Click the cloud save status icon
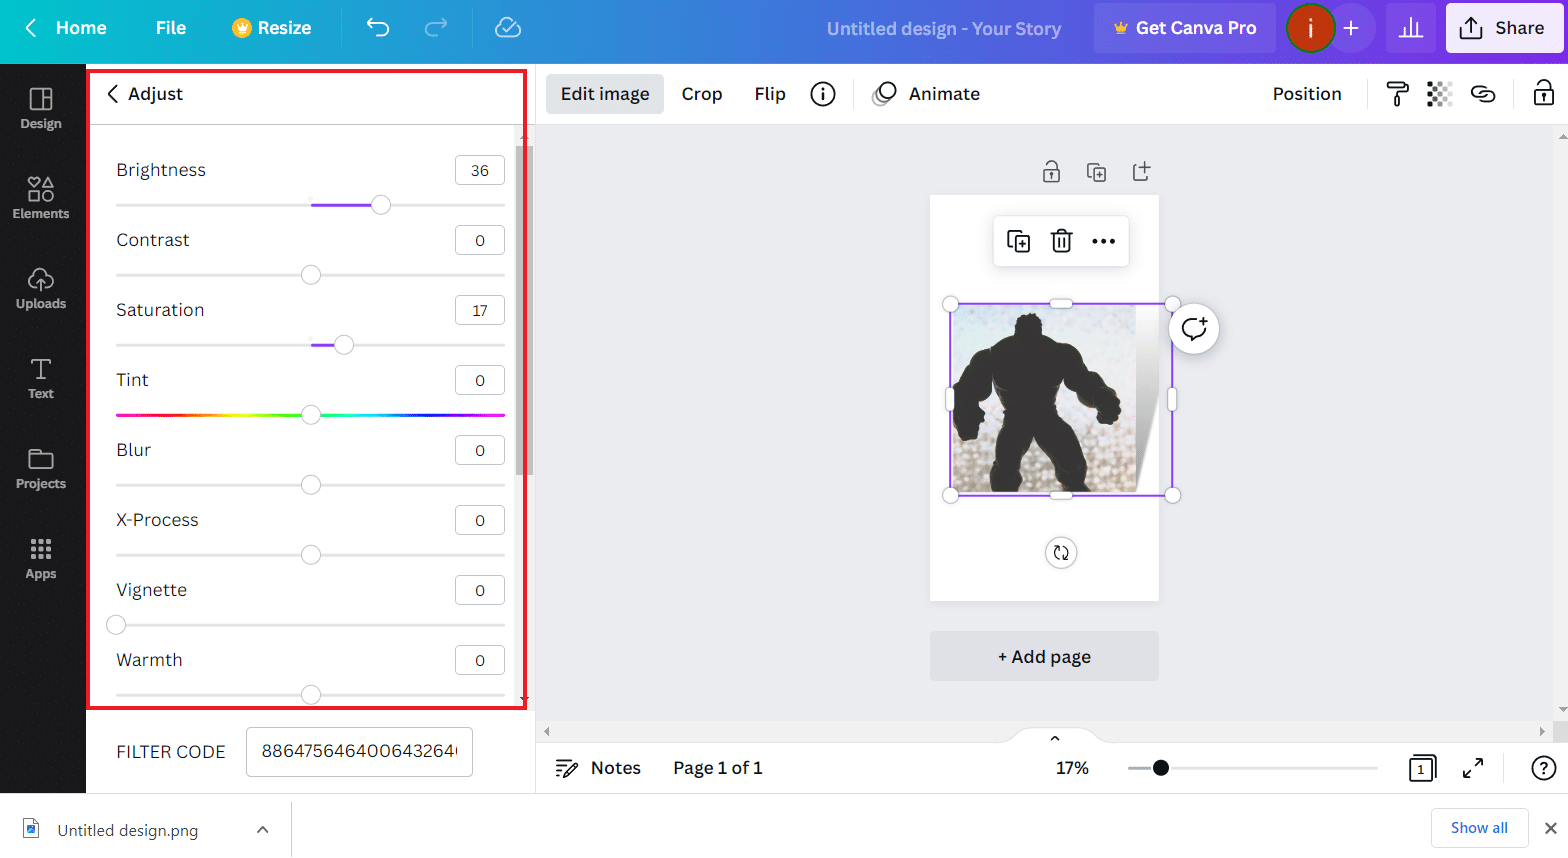 click(508, 28)
